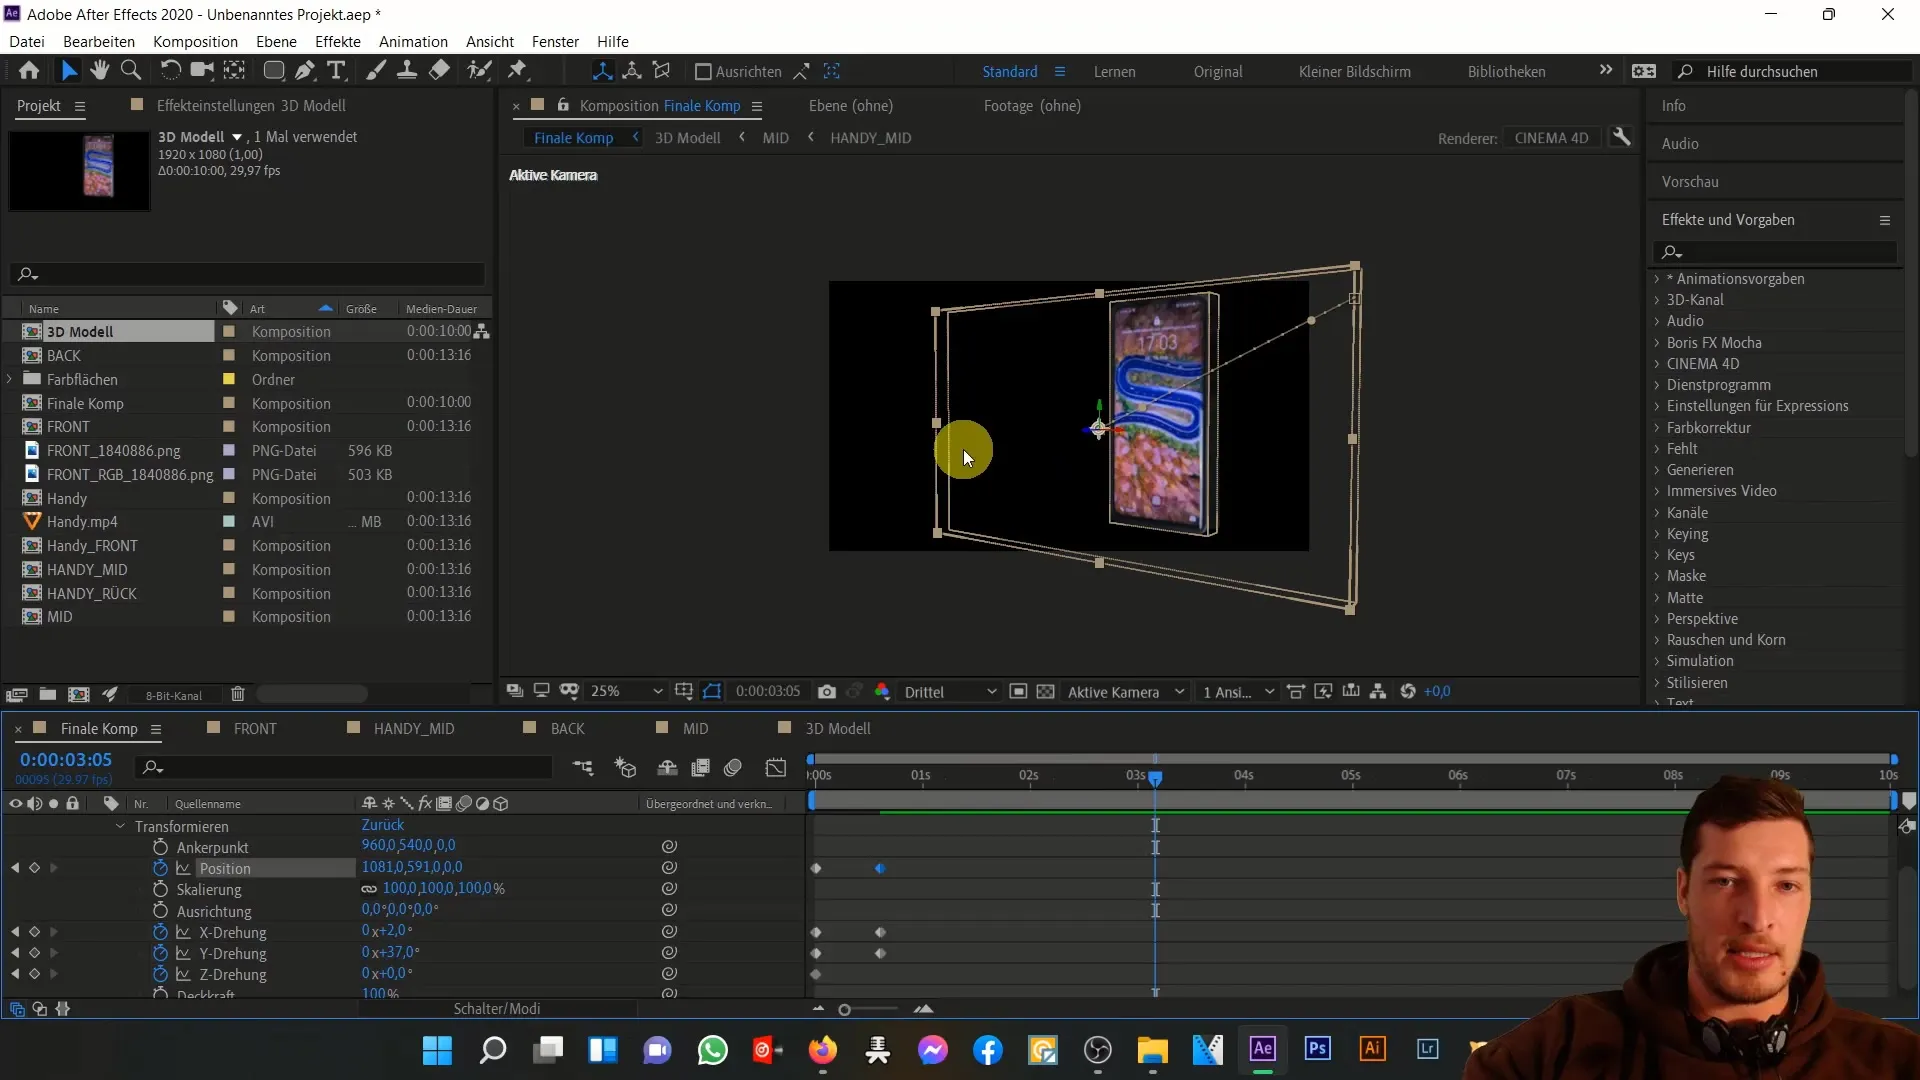The width and height of the screenshot is (1920, 1080).
Task: Enable the Ausrichten snapping checkbox
Action: click(703, 72)
